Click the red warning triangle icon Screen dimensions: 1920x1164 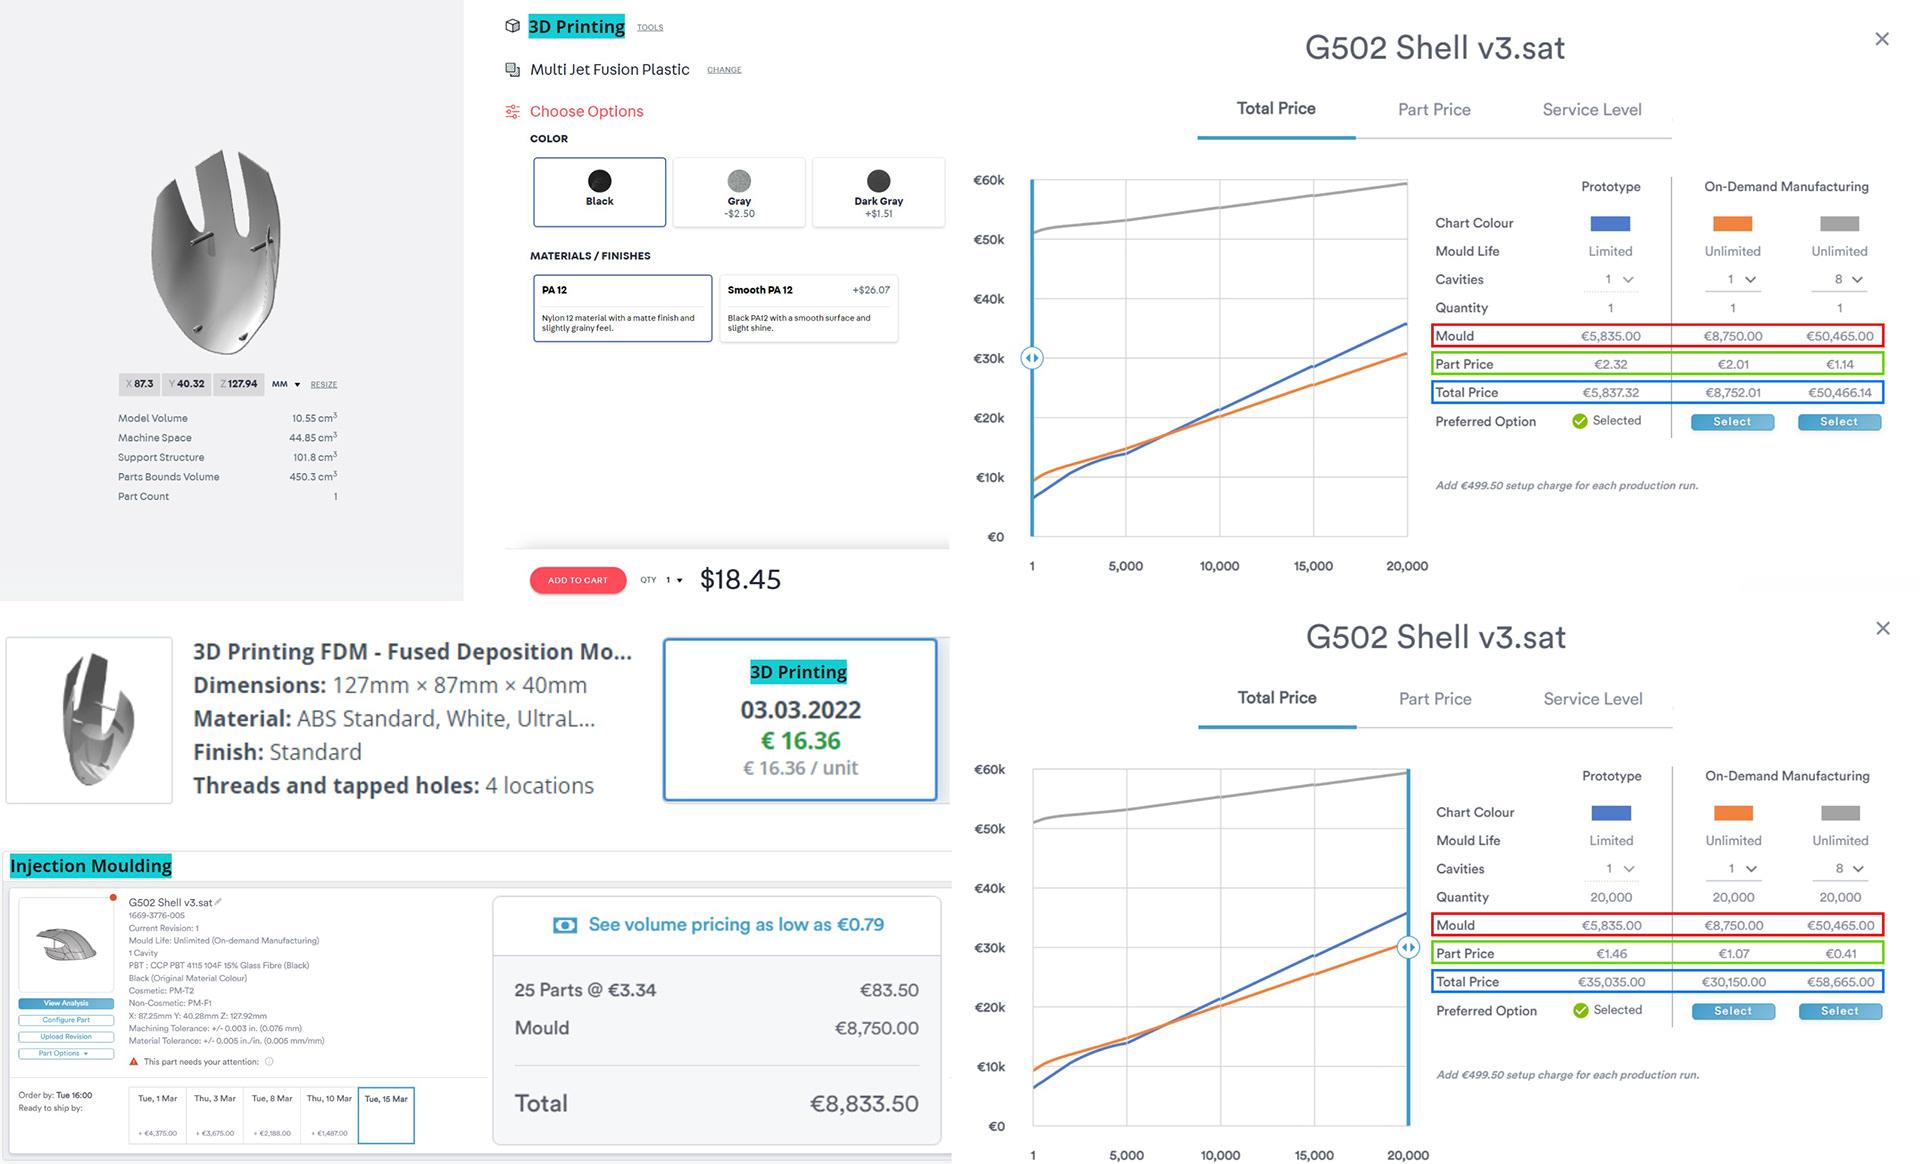tap(134, 1062)
